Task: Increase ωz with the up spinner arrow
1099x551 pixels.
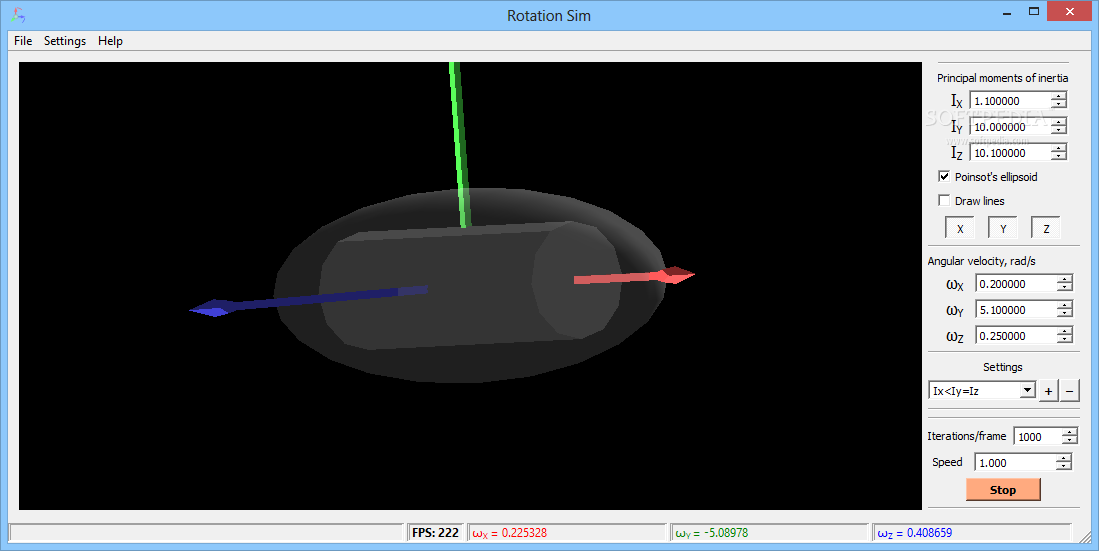Action: pos(1065,331)
